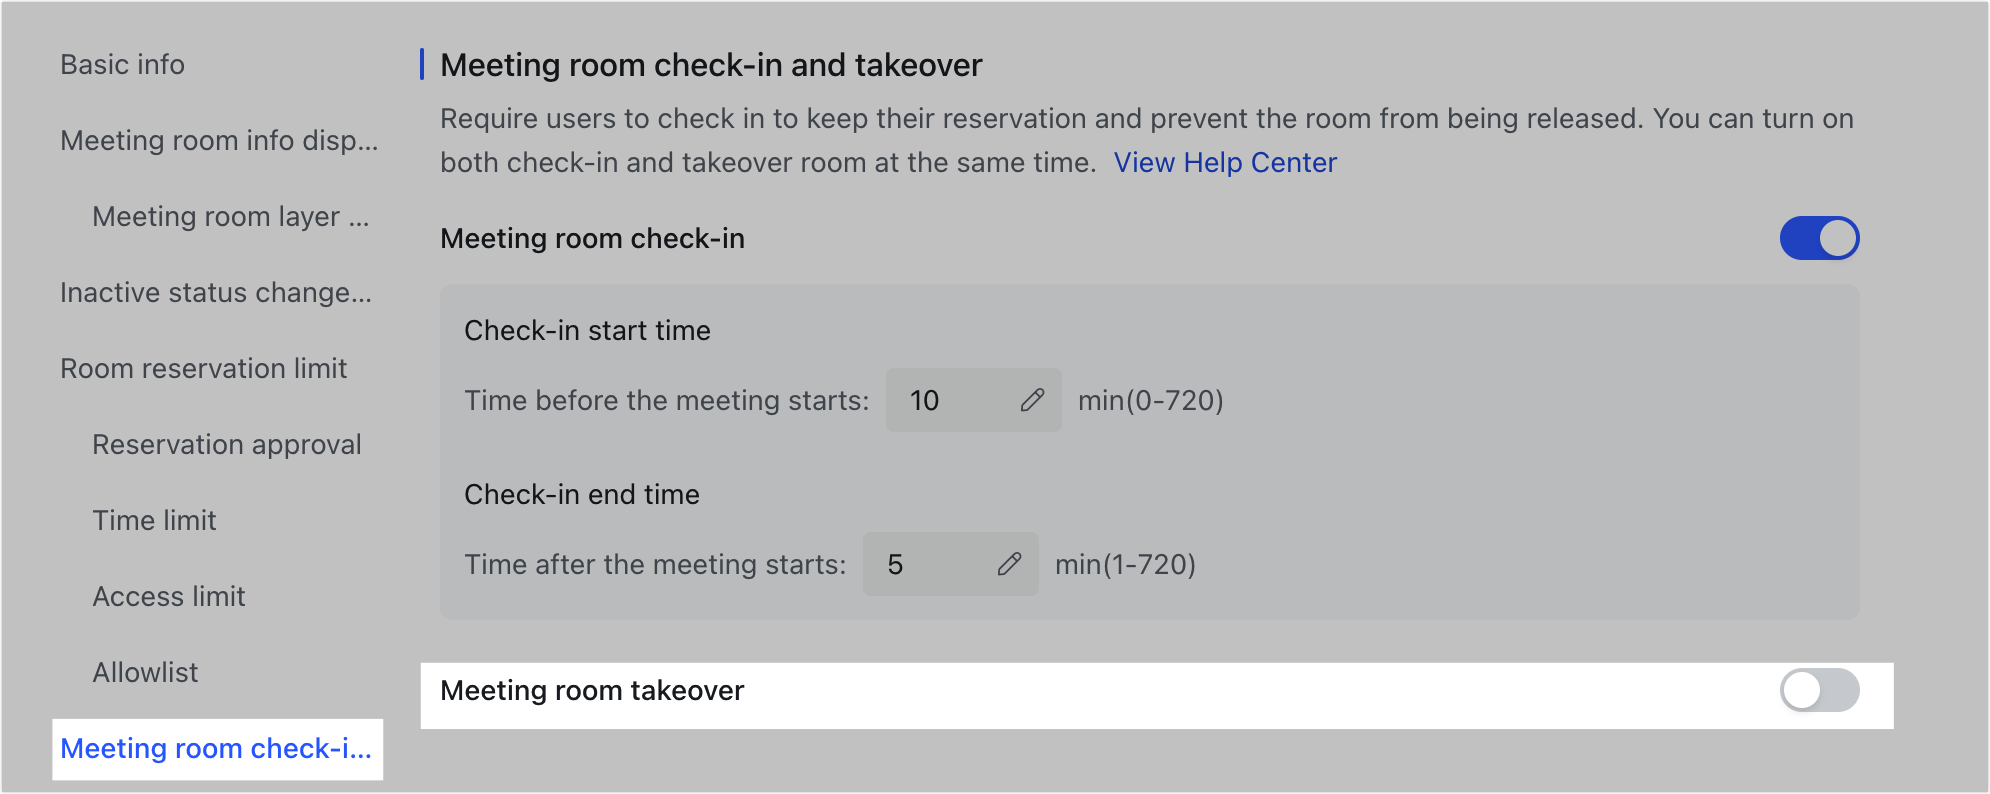
Task: Select Basic info in the sidebar
Action: (122, 64)
